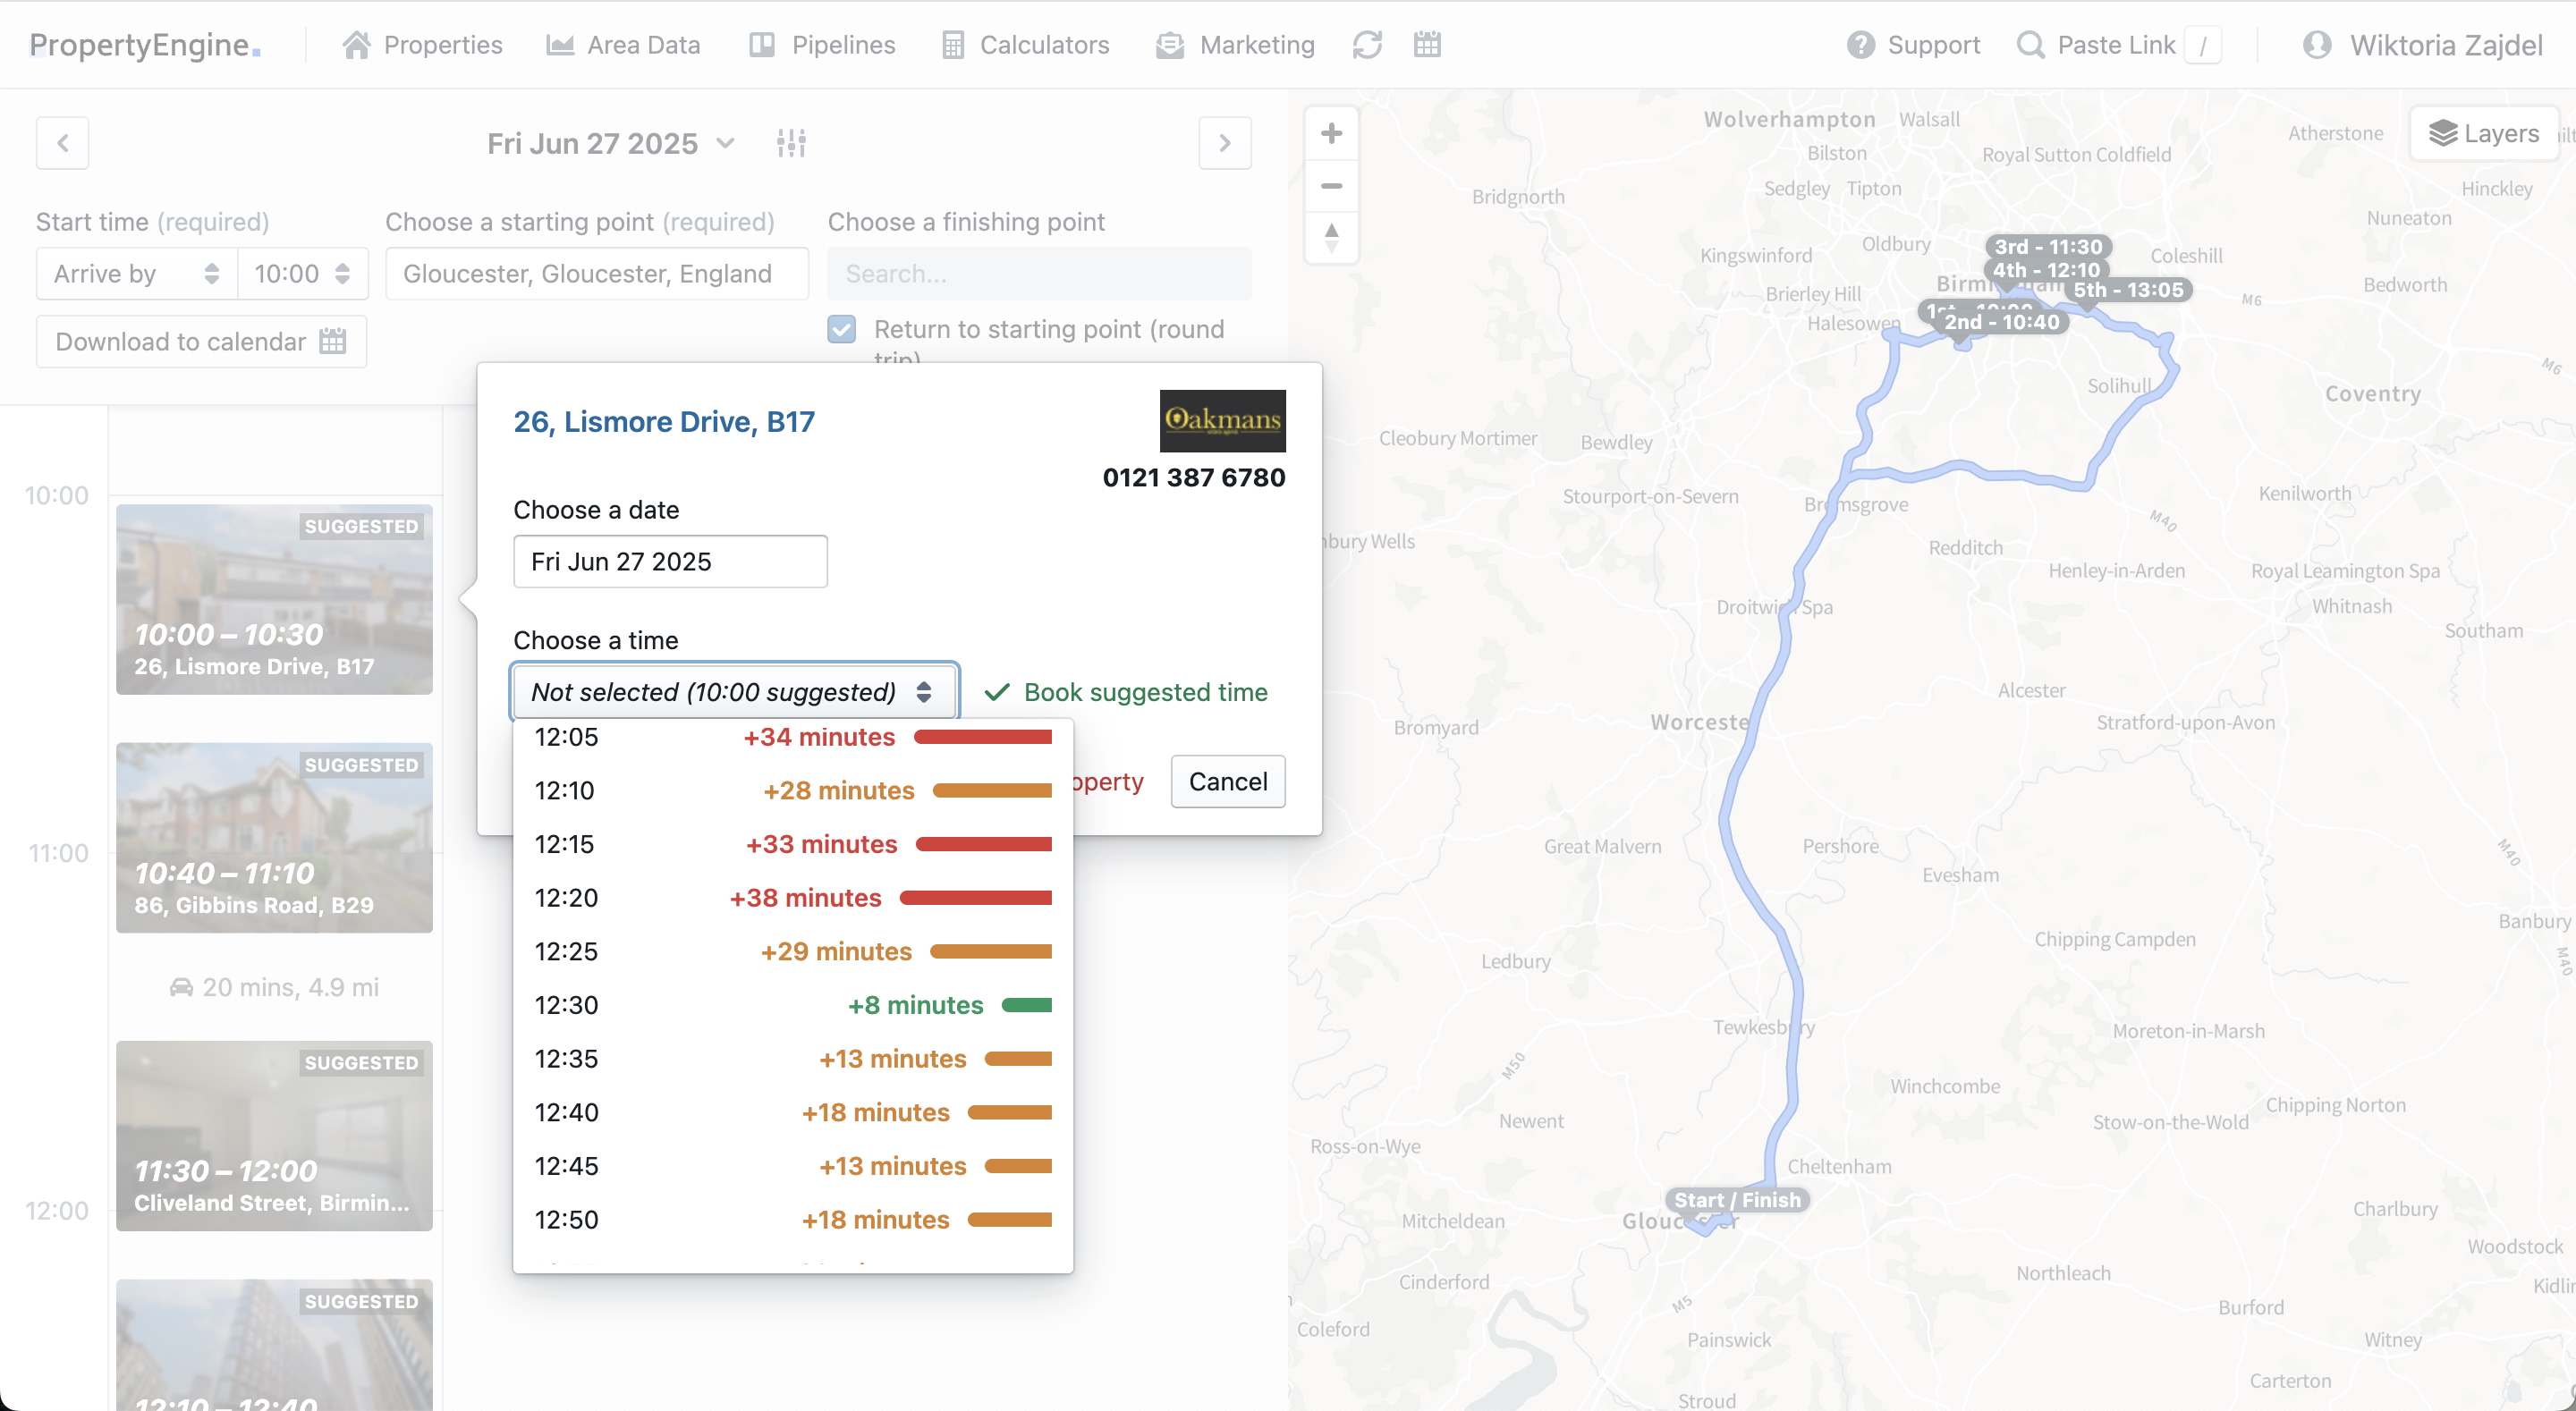The image size is (2576, 1411).
Task: Open the Area Data menu
Action: pos(623,45)
